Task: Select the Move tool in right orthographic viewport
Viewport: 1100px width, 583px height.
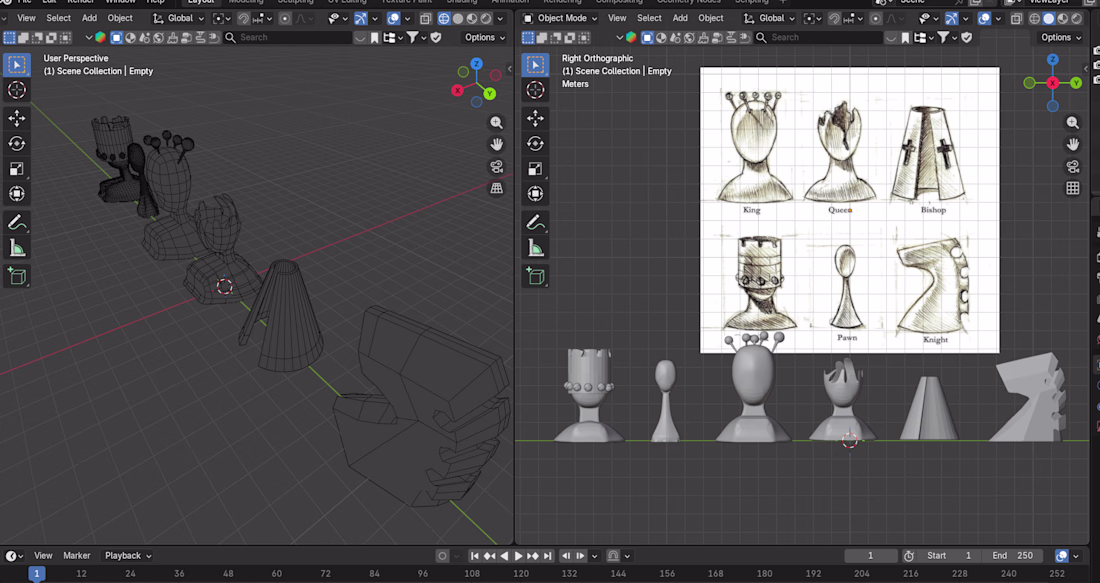Action: pyautogui.click(x=535, y=118)
